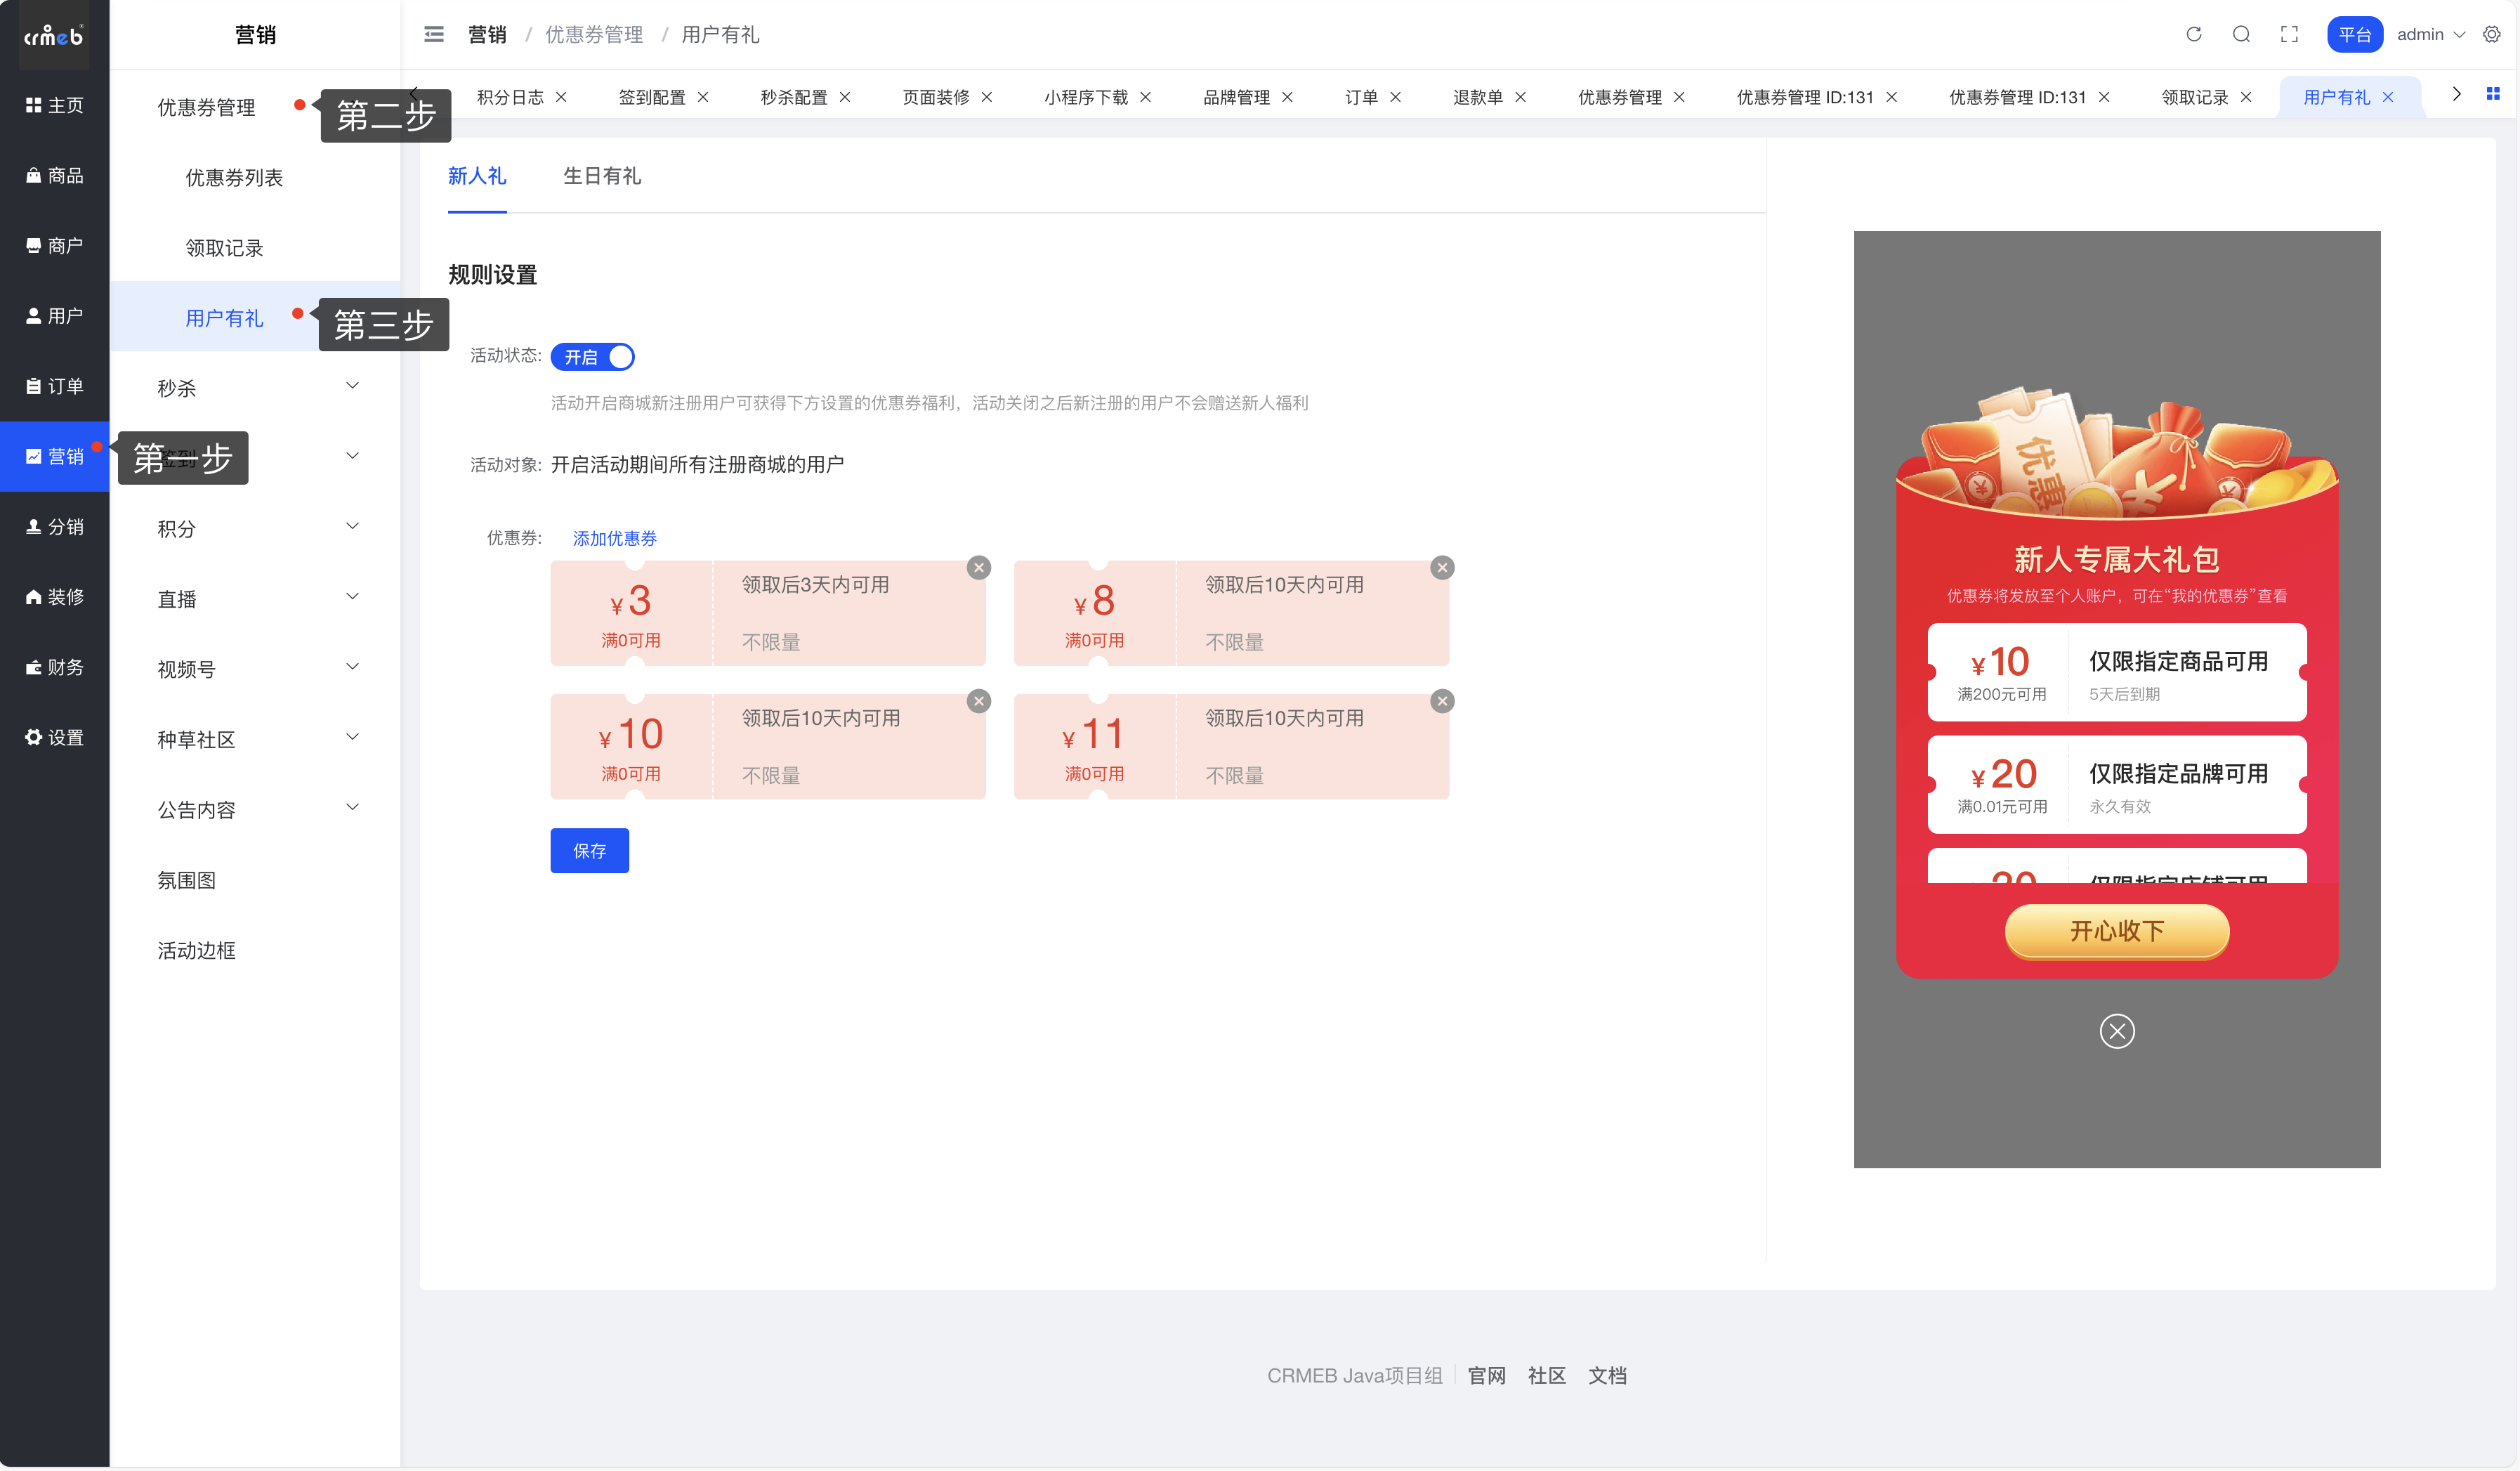Switch to the 生日有礼 tab
This screenshot has height=1471, width=2520.
coord(601,176)
